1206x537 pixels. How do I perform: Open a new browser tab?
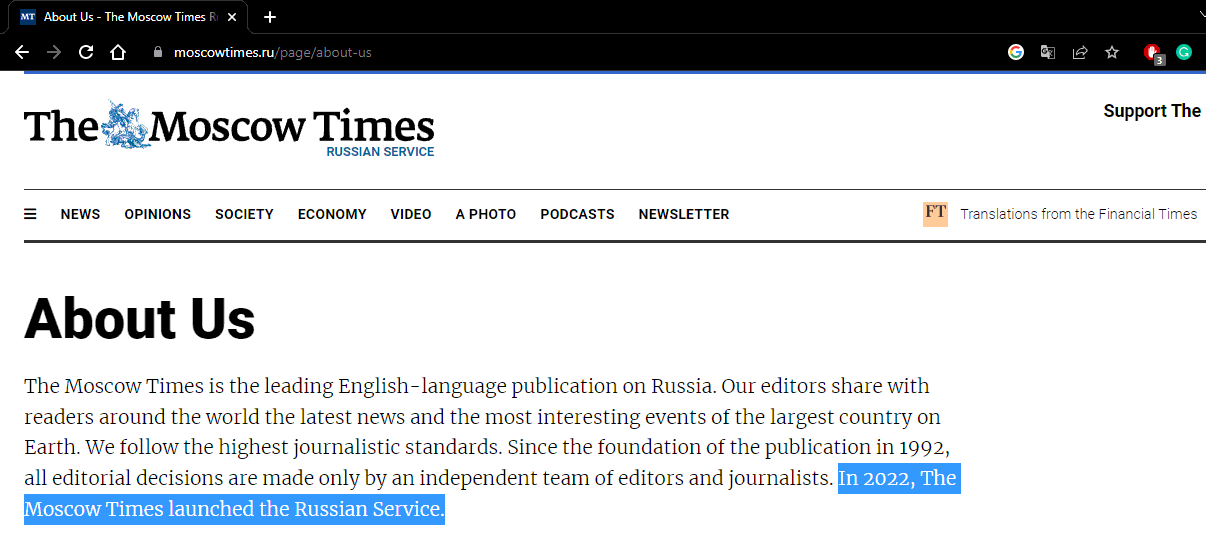coord(269,17)
